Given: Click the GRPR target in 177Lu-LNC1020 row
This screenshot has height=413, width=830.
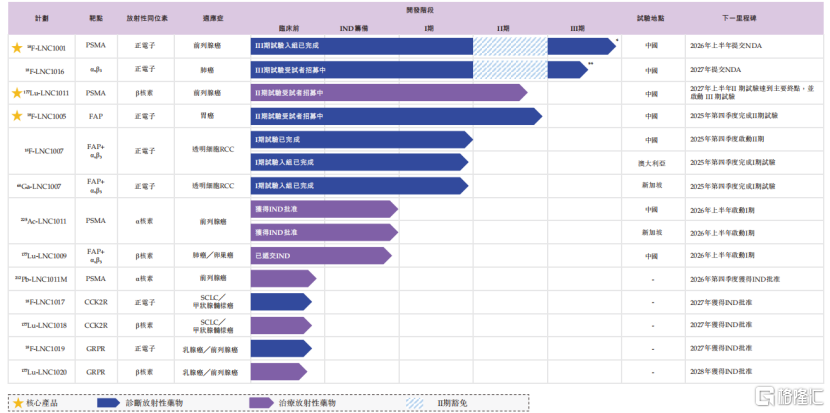Looking at the screenshot, I should 96,371.
